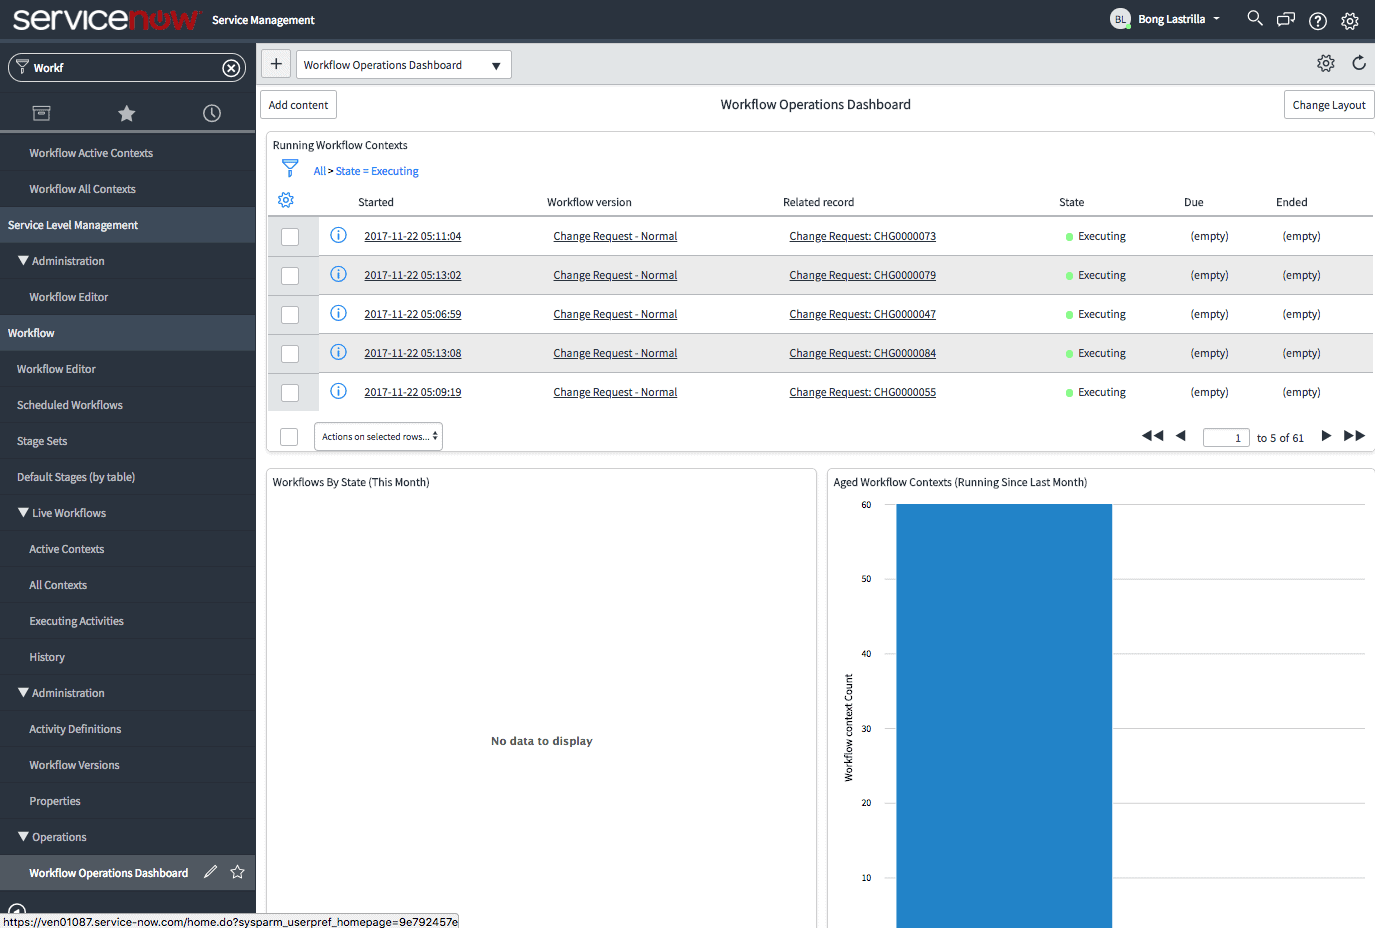Preview record started 2017-11-22 05:13:02
1375x928 pixels.
338,274
